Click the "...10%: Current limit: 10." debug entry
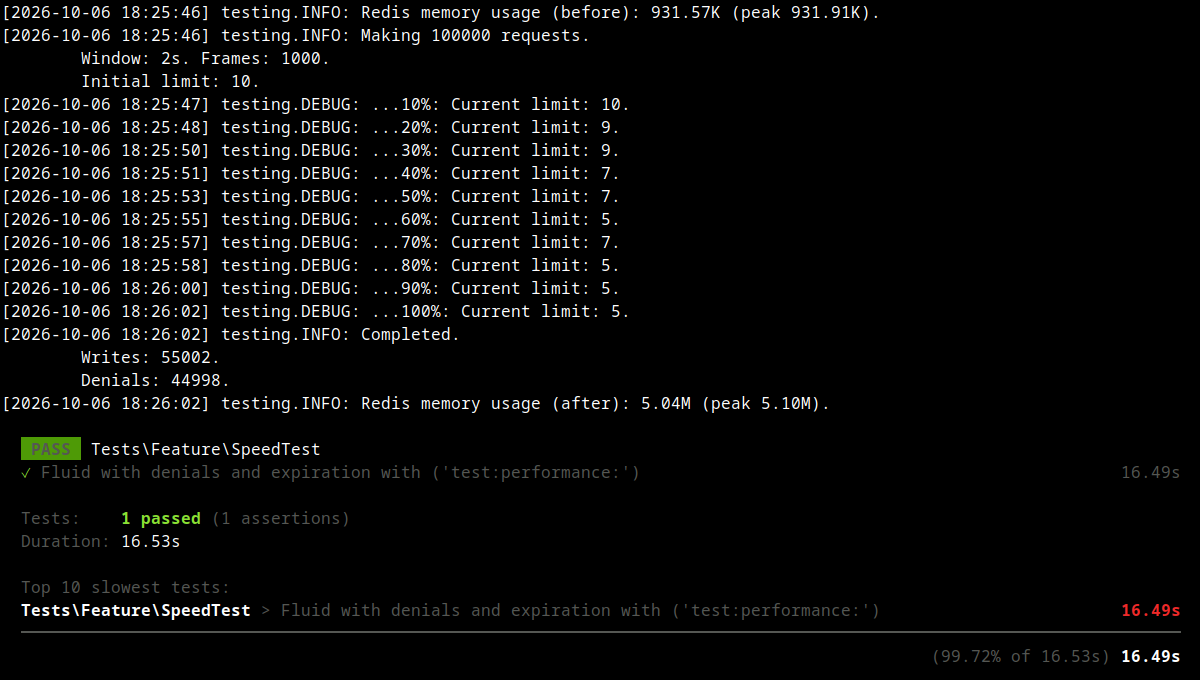 pos(316,105)
